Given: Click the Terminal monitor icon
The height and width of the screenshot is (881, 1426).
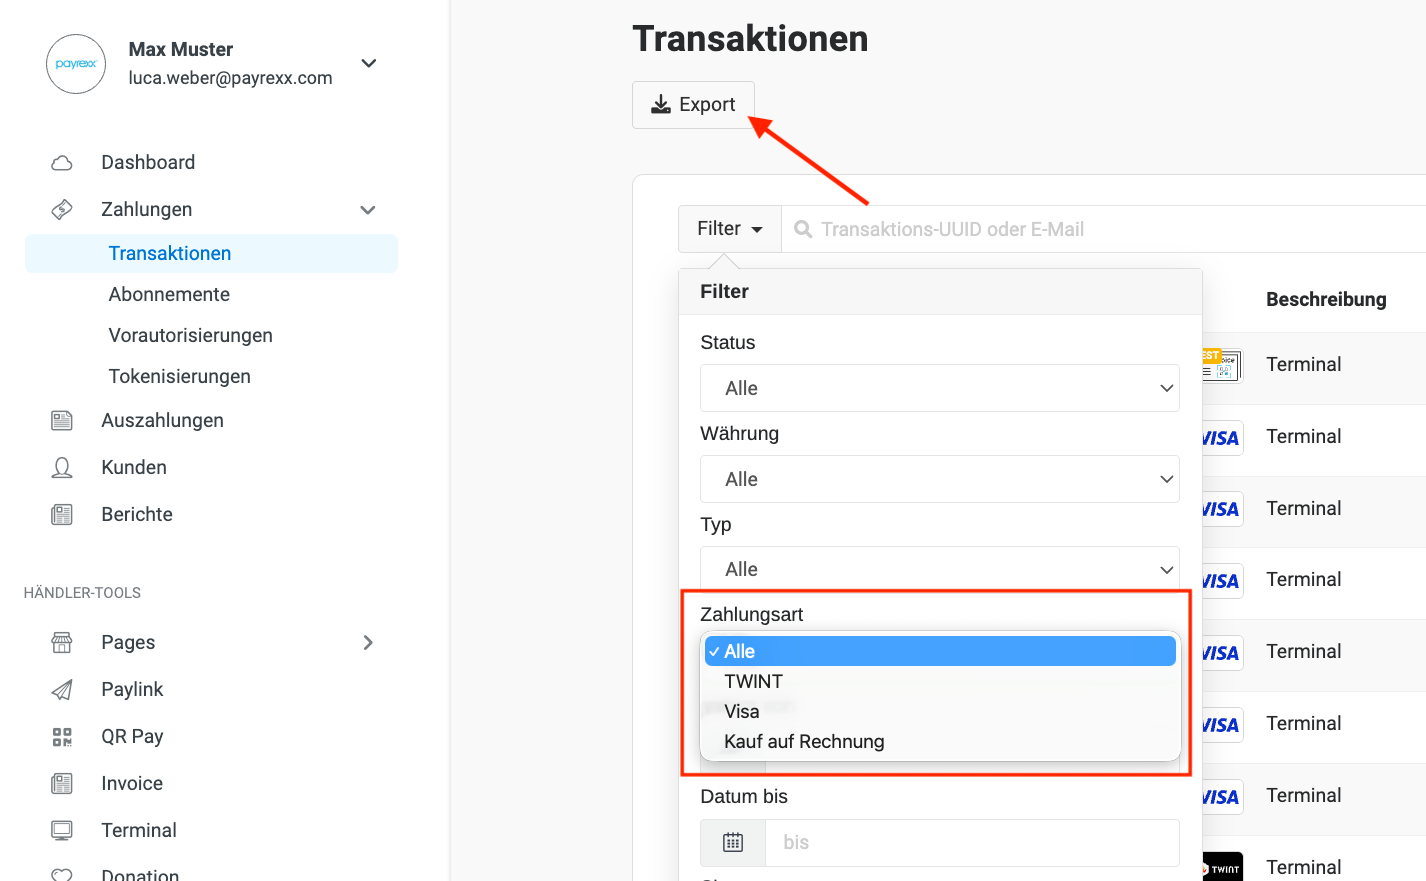Looking at the screenshot, I should point(62,831).
